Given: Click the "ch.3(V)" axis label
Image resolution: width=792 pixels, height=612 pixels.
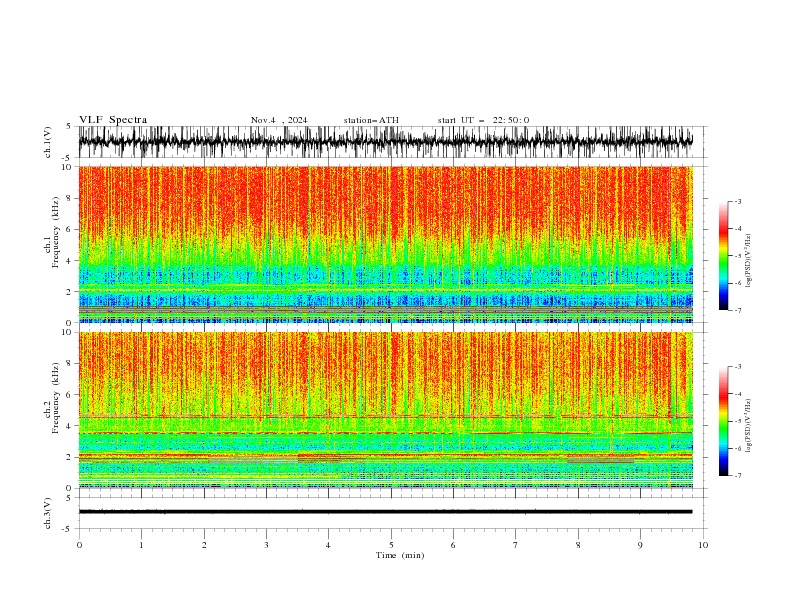Looking at the screenshot, I should point(48,513).
